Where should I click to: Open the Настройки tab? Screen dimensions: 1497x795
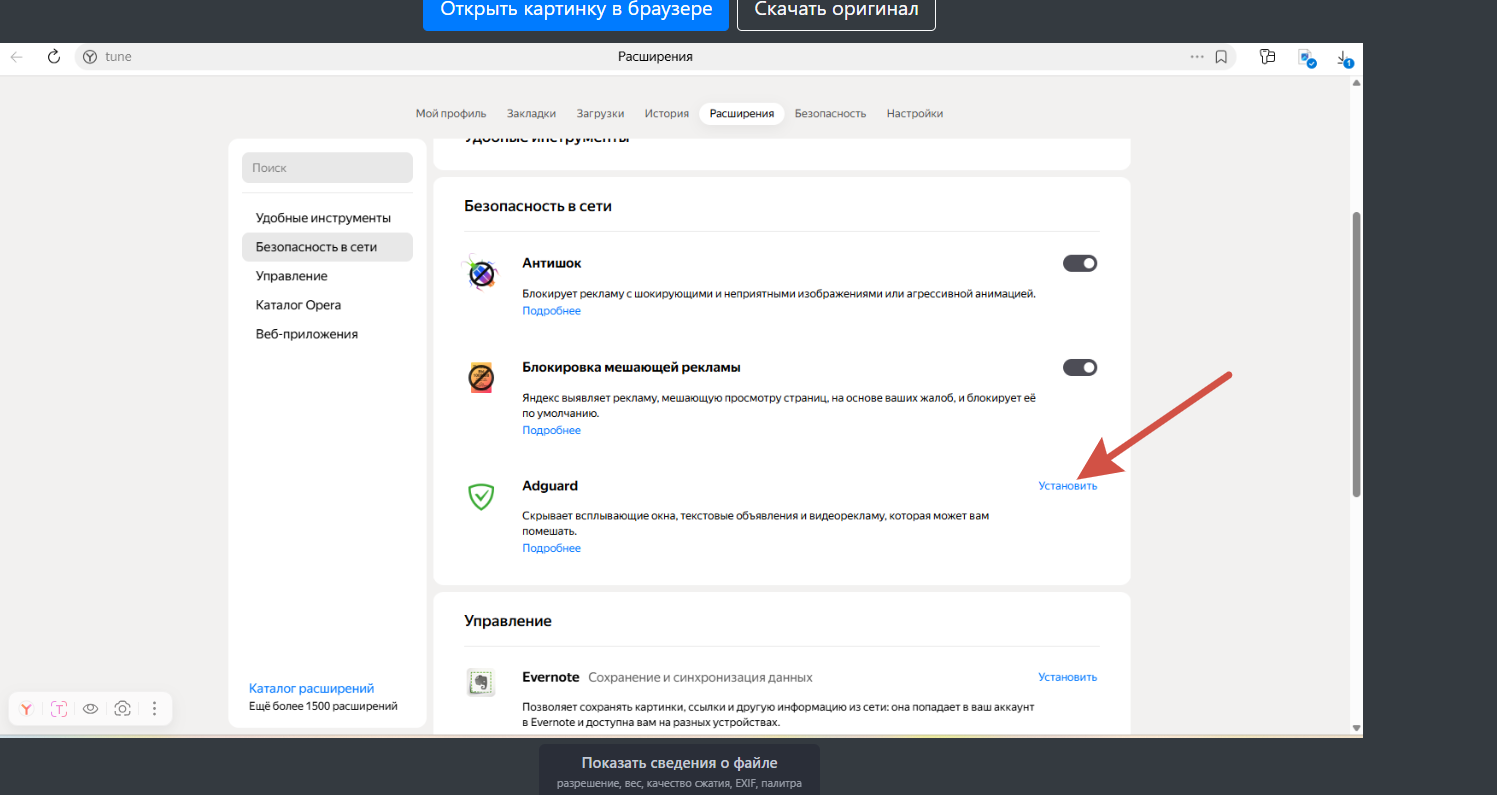click(915, 113)
